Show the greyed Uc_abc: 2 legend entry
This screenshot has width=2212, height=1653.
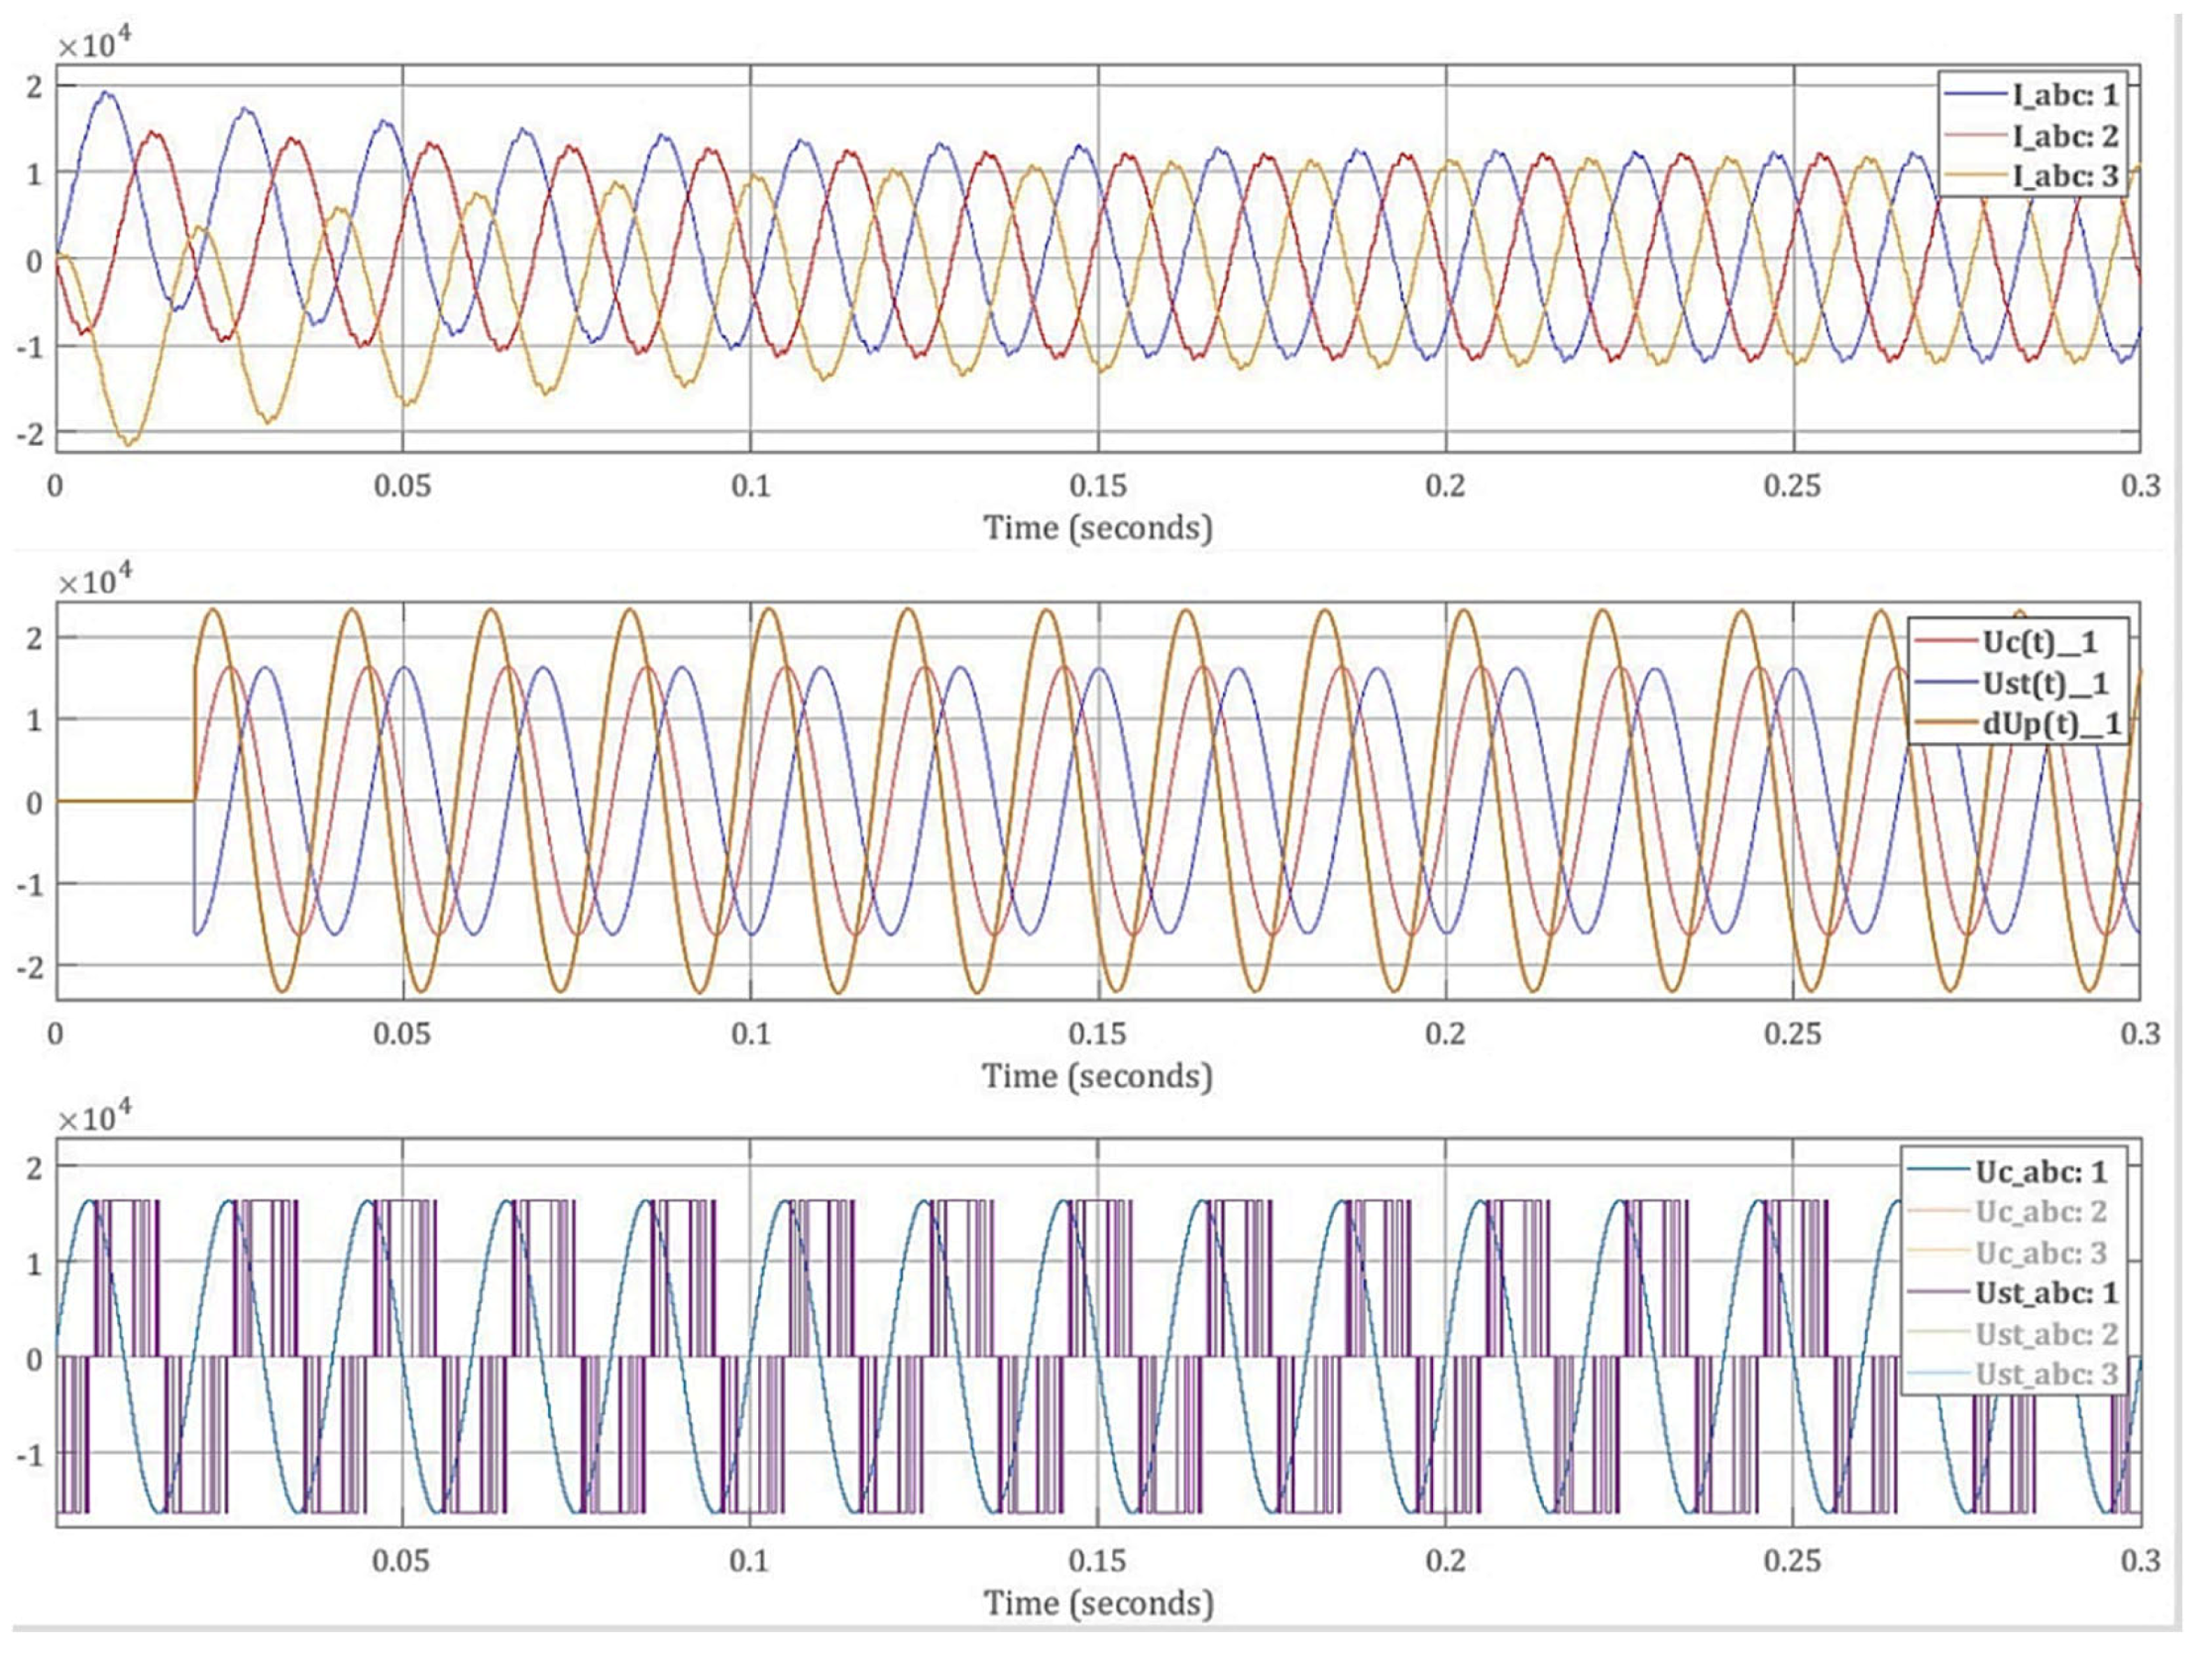[x=2040, y=1212]
